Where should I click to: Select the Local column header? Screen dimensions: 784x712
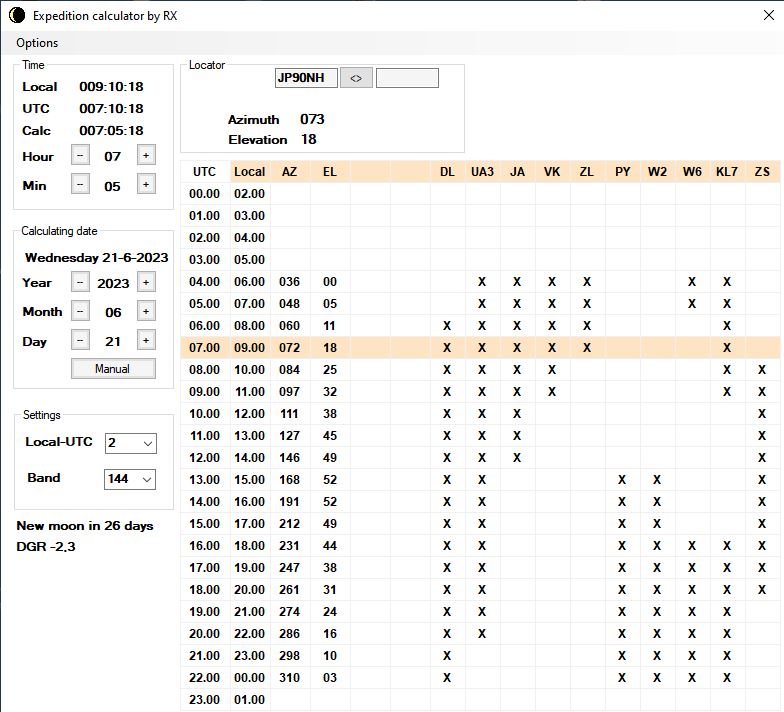[250, 172]
